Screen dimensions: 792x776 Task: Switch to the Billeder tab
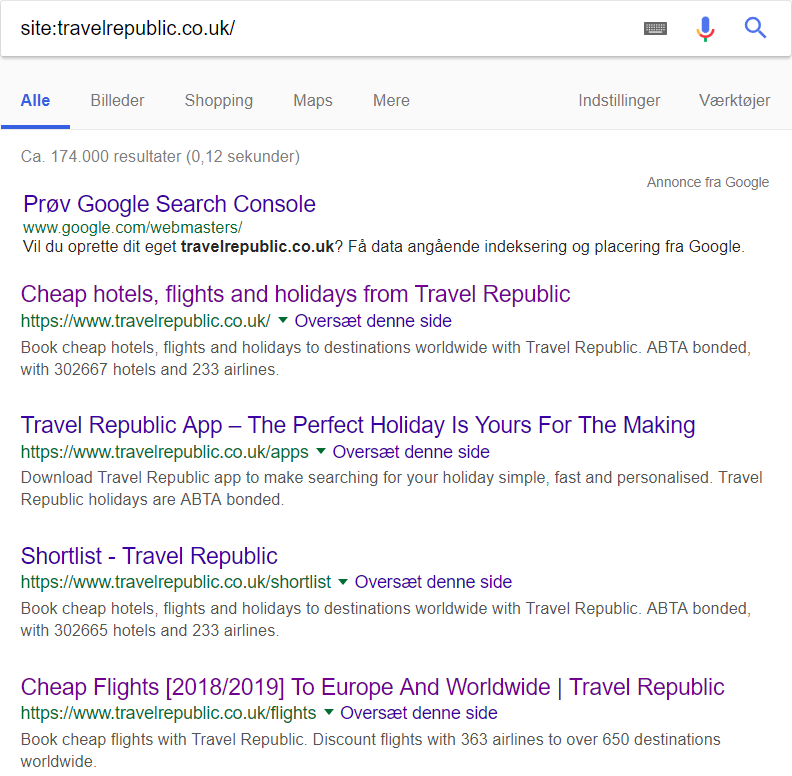pos(117,101)
